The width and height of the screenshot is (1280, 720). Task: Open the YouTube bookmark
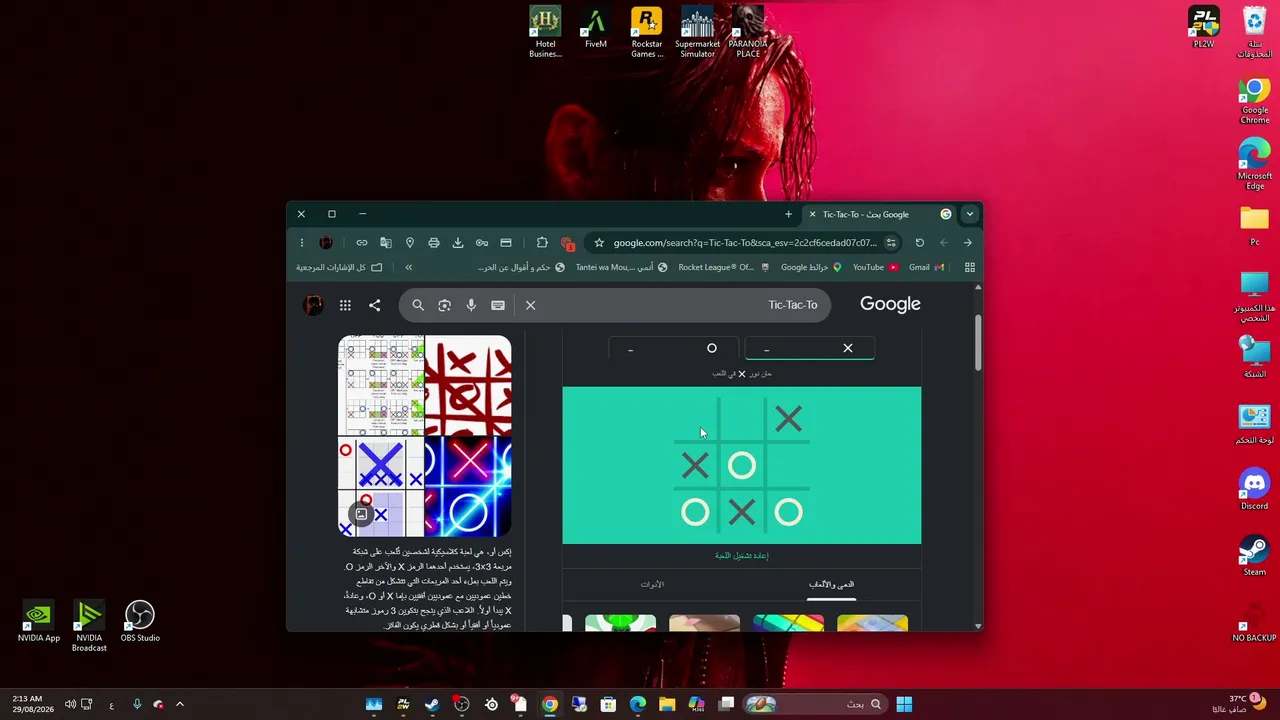pyautogui.click(x=874, y=267)
